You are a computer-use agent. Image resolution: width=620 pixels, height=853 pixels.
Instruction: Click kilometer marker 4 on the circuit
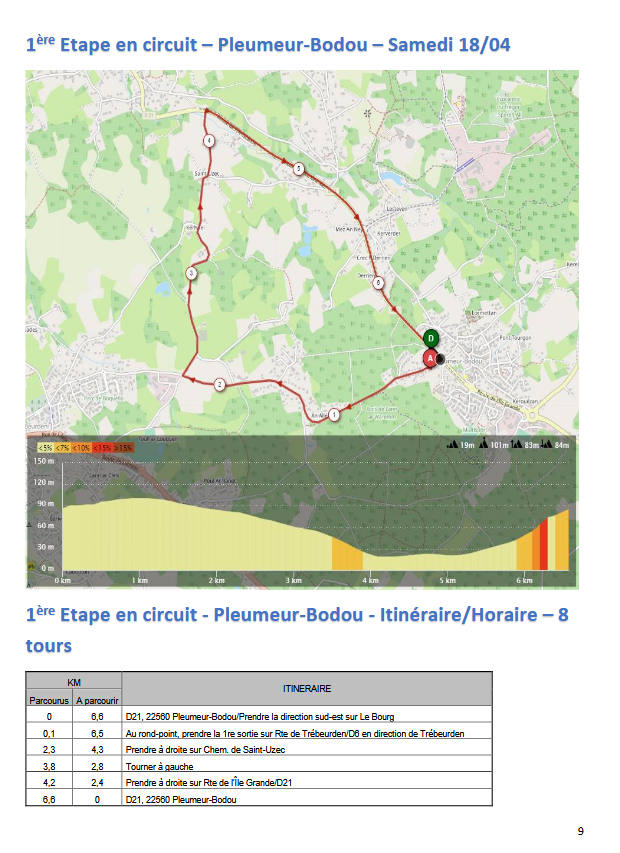pos(208,142)
